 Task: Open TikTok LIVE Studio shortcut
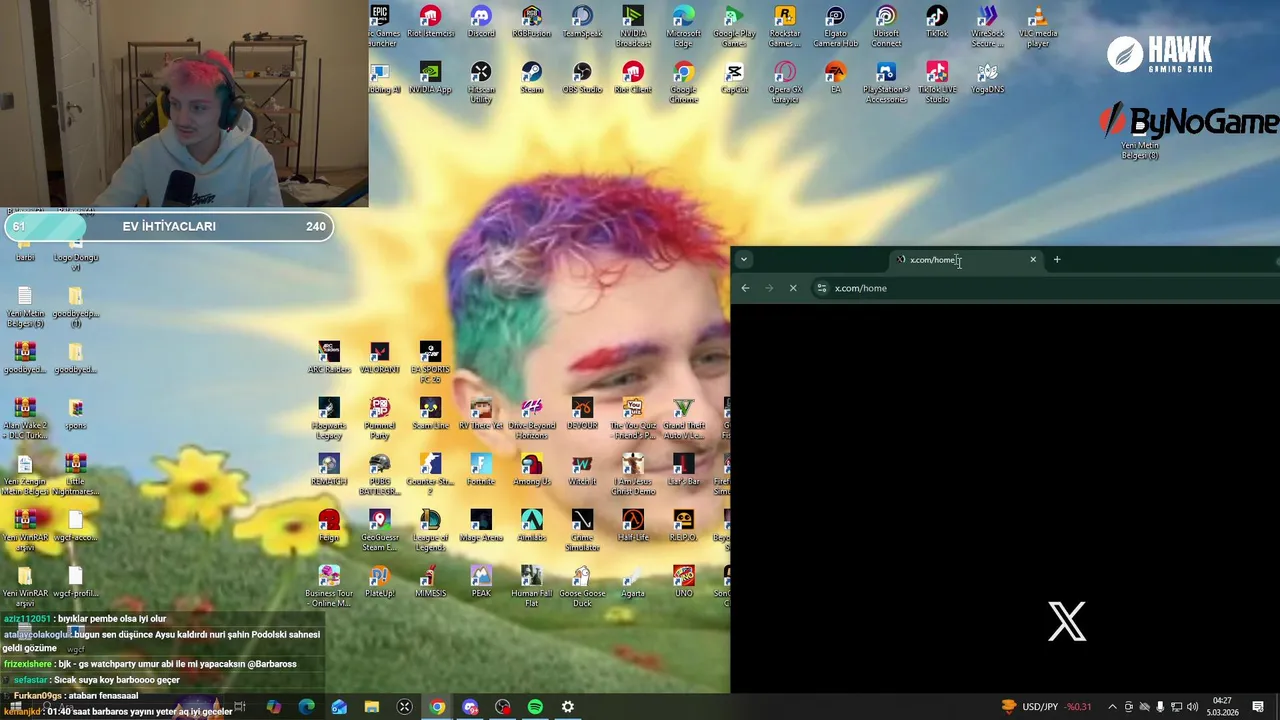tap(937, 83)
